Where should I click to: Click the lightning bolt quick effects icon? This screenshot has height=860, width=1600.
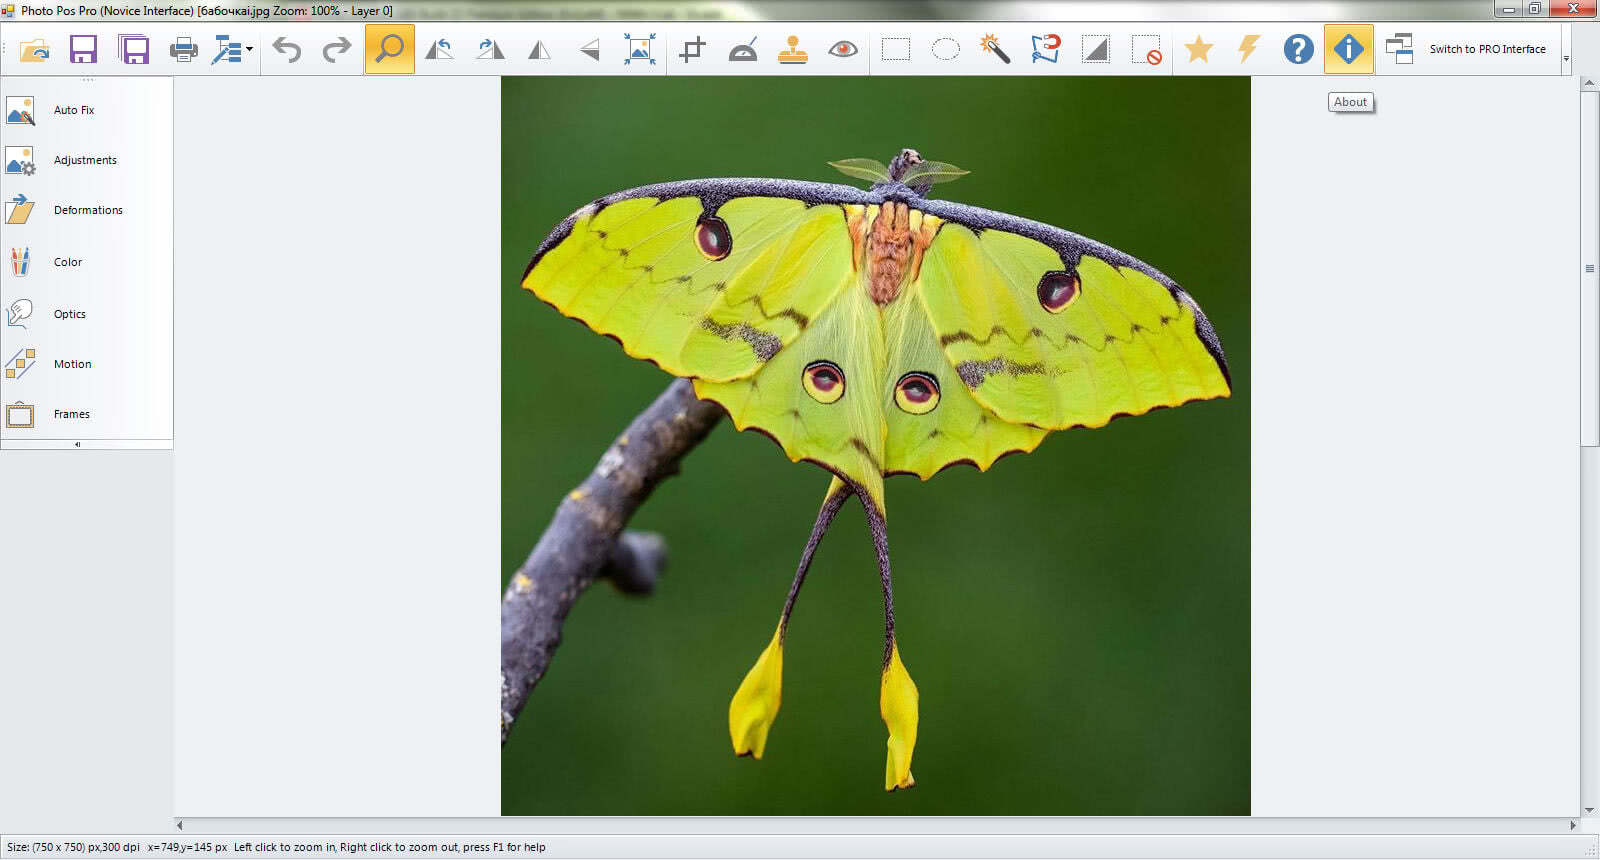tap(1248, 49)
